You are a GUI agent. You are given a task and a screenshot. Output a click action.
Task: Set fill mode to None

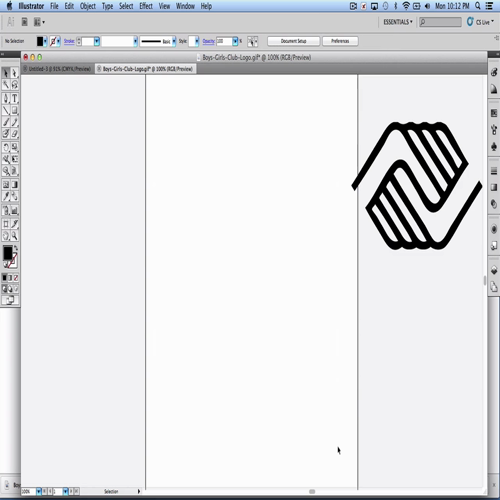coord(16,277)
